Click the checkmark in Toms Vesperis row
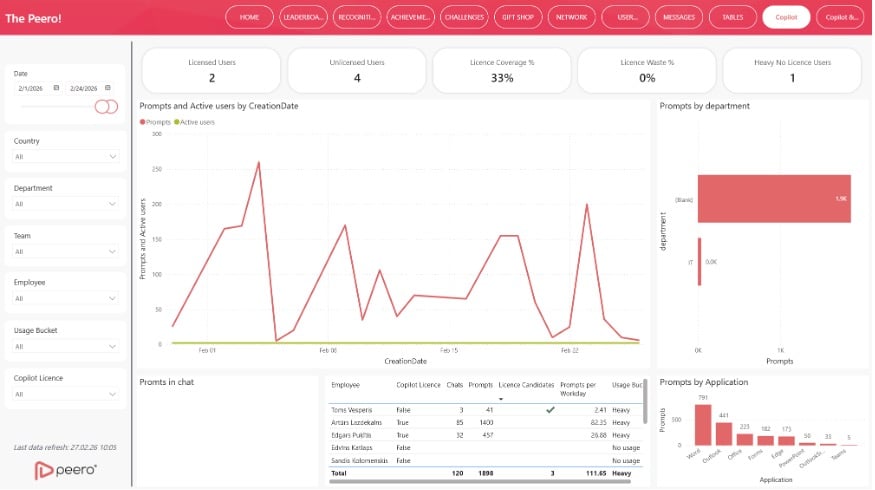This screenshot has width=875, height=490. 549,409
